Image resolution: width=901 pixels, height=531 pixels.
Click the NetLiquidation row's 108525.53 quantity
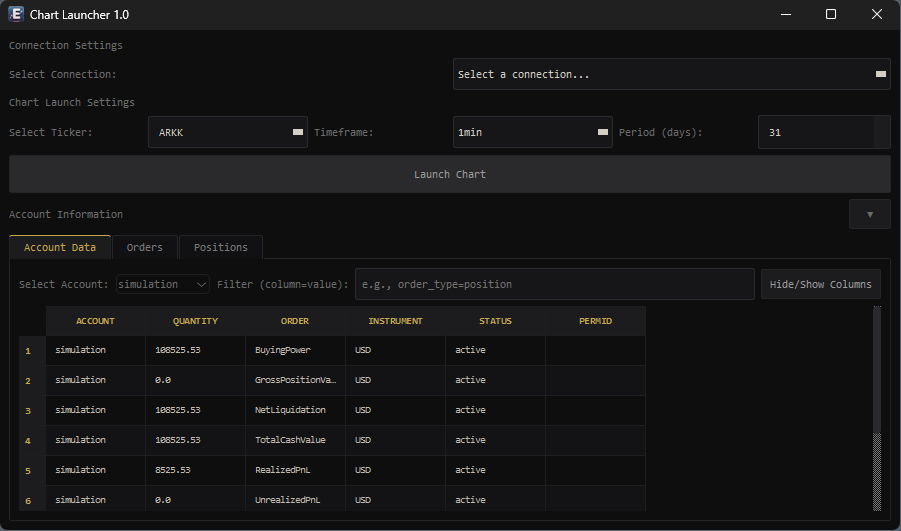coord(195,410)
